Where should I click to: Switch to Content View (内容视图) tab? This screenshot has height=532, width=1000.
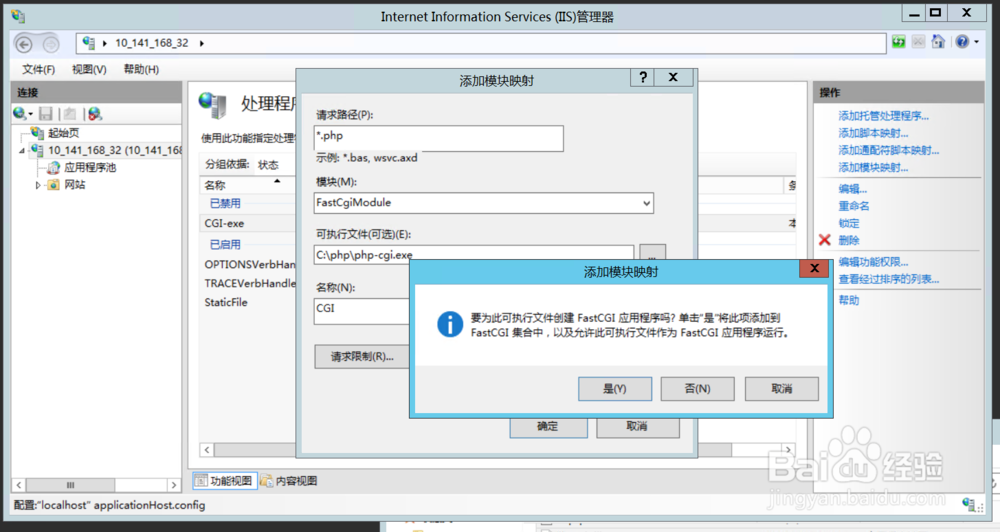click(x=289, y=480)
